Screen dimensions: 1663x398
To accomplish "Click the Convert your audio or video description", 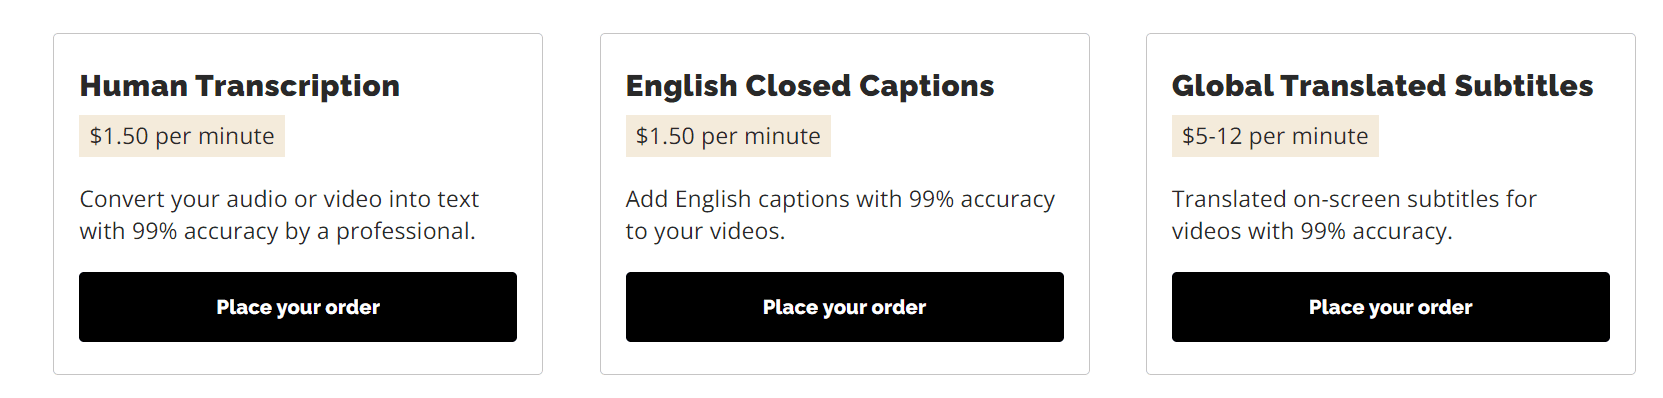I will pos(280,215).
